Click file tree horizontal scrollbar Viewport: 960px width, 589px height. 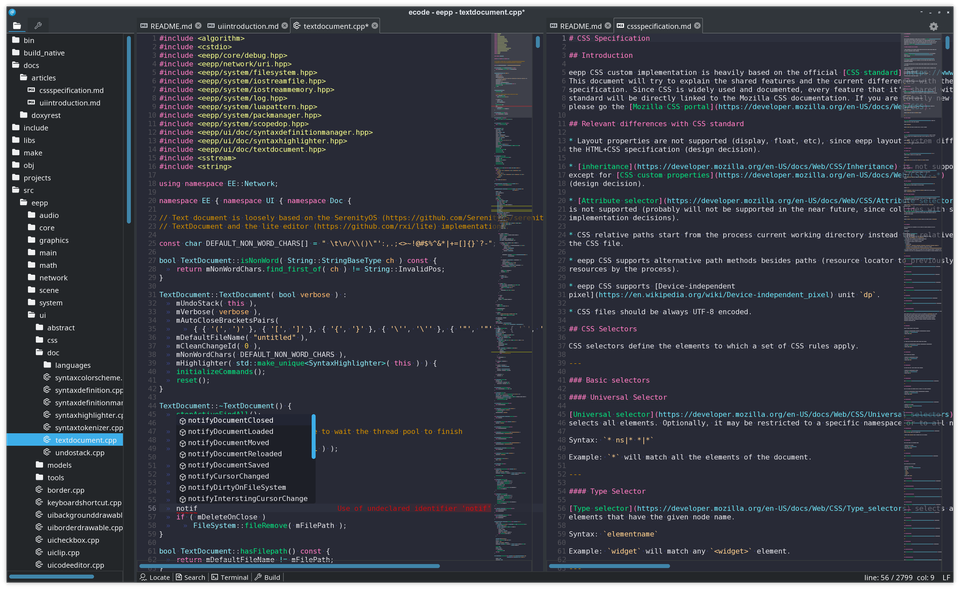tap(51, 577)
